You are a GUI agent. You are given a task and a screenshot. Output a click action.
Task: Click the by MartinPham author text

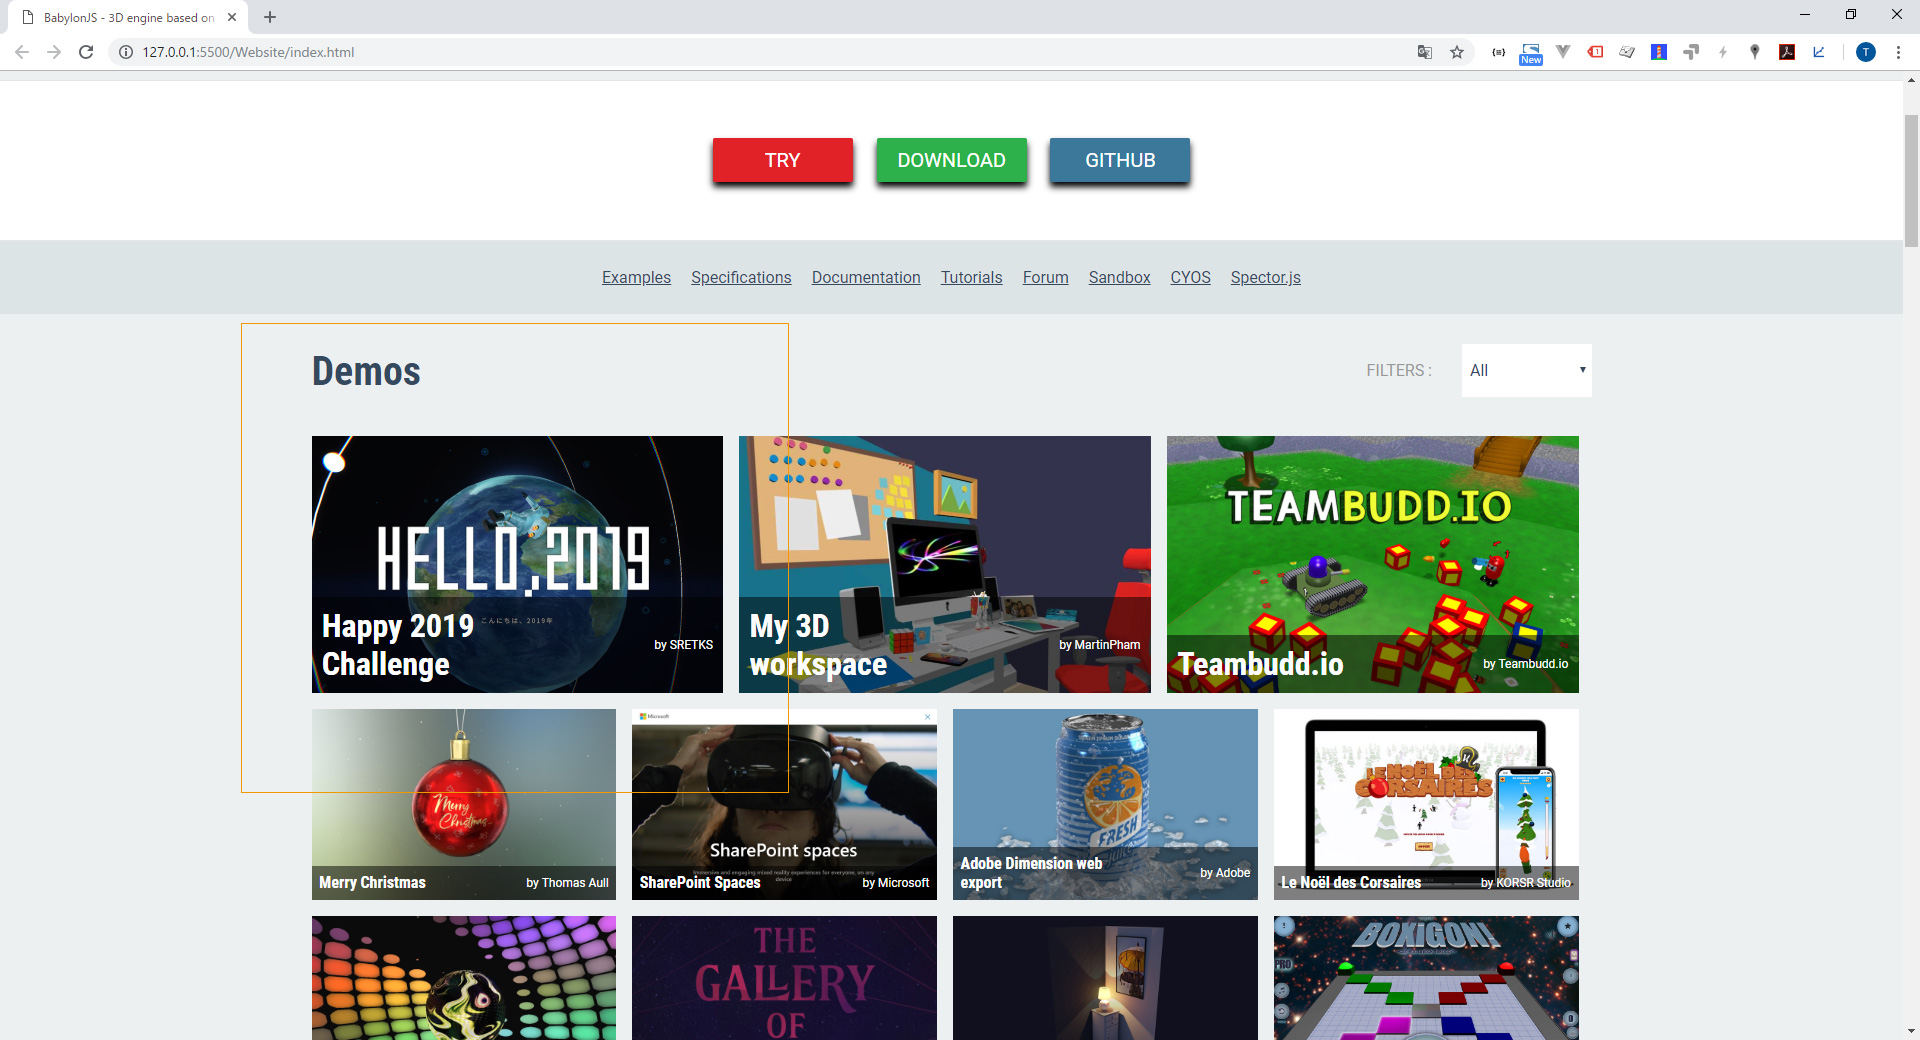pyautogui.click(x=1100, y=645)
